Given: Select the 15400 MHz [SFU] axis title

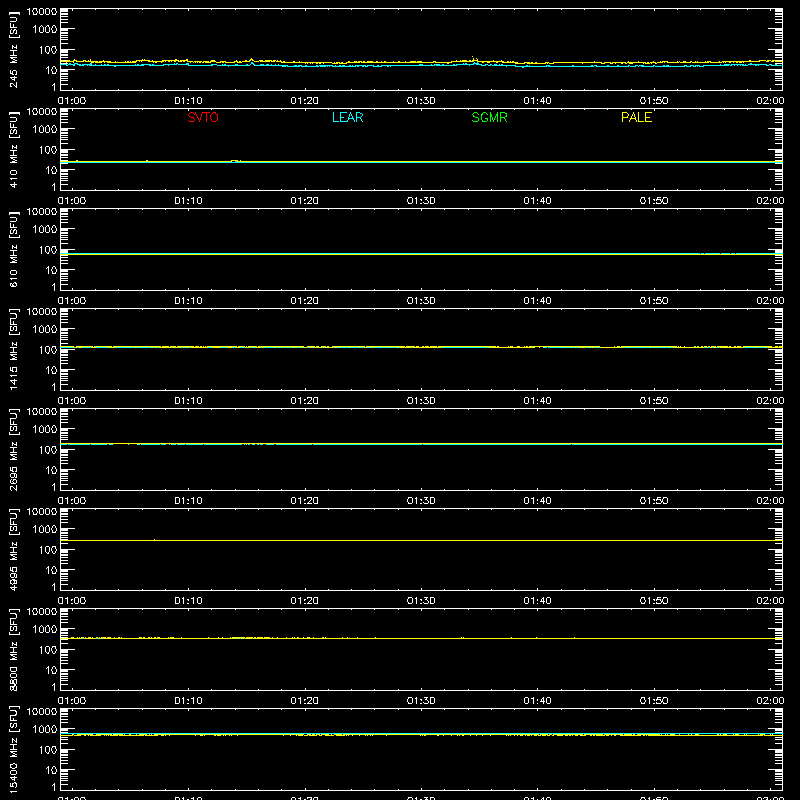Looking at the screenshot, I should coord(13,749).
